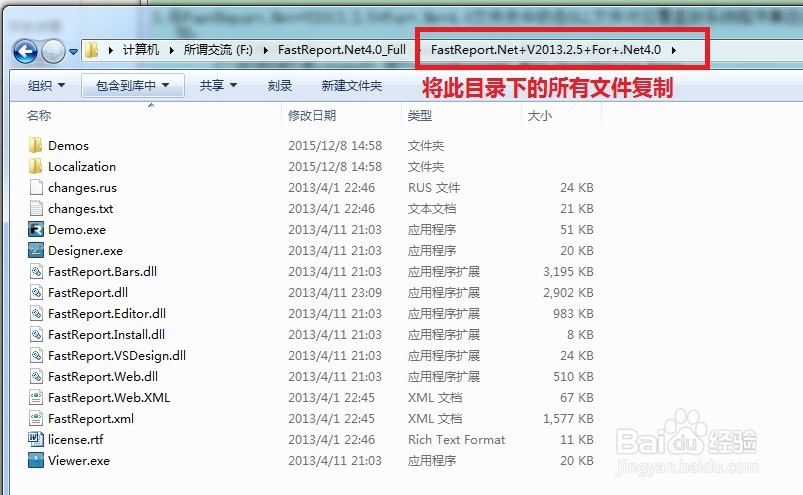Click the changes.txt file name

tap(80, 209)
